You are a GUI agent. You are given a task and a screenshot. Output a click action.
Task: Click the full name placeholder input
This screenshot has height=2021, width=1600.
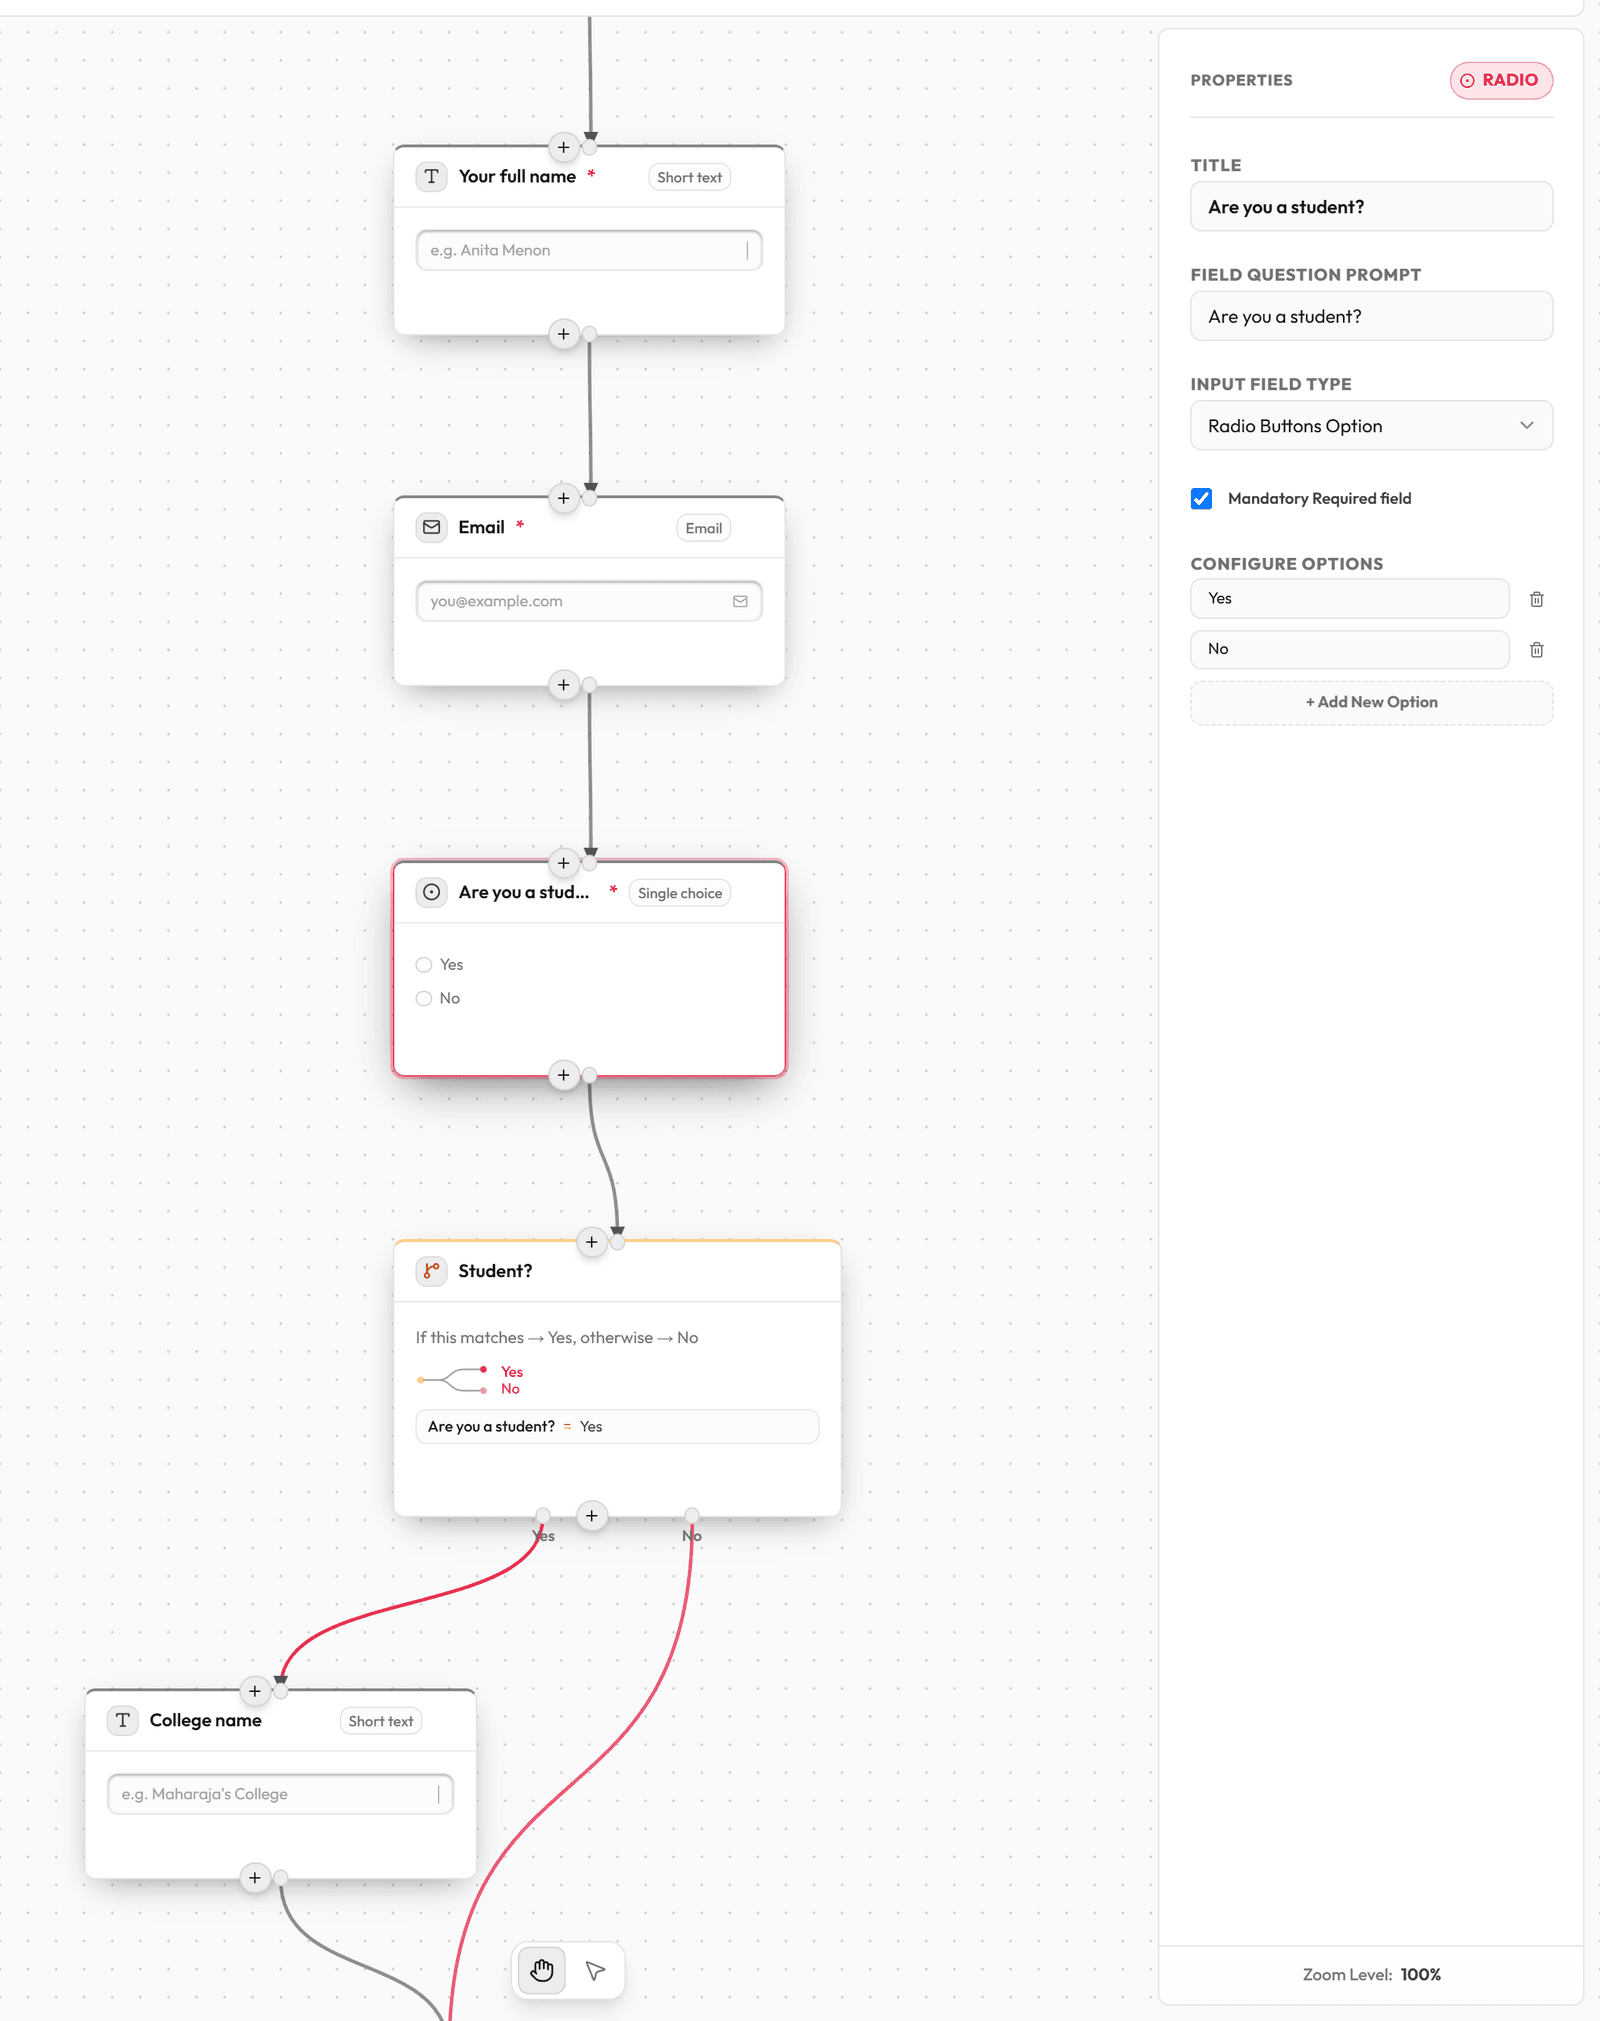[x=589, y=250]
